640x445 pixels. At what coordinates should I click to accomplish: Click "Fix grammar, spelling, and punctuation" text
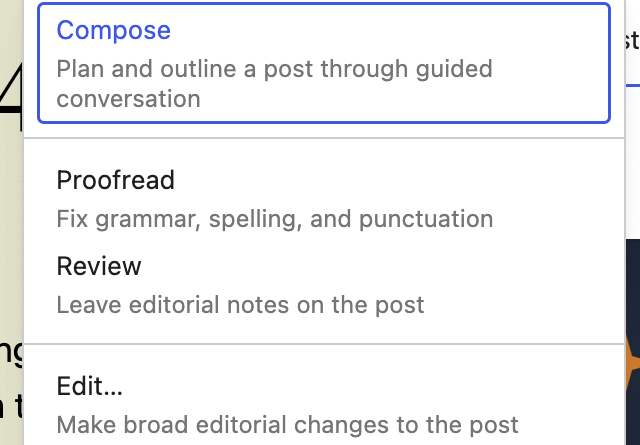point(274,218)
